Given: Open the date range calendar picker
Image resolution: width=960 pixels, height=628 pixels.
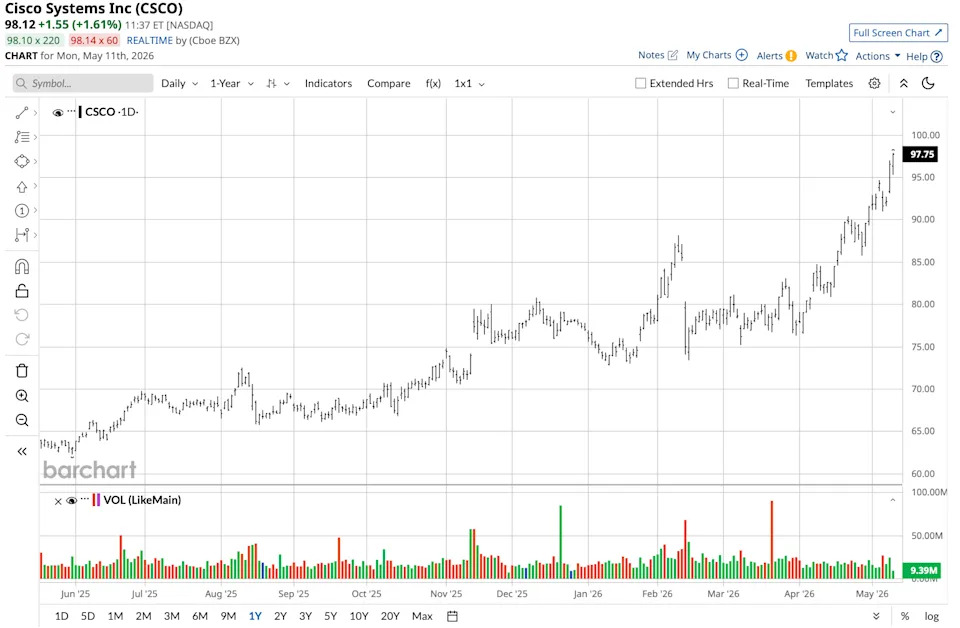Looking at the screenshot, I should 452,616.
